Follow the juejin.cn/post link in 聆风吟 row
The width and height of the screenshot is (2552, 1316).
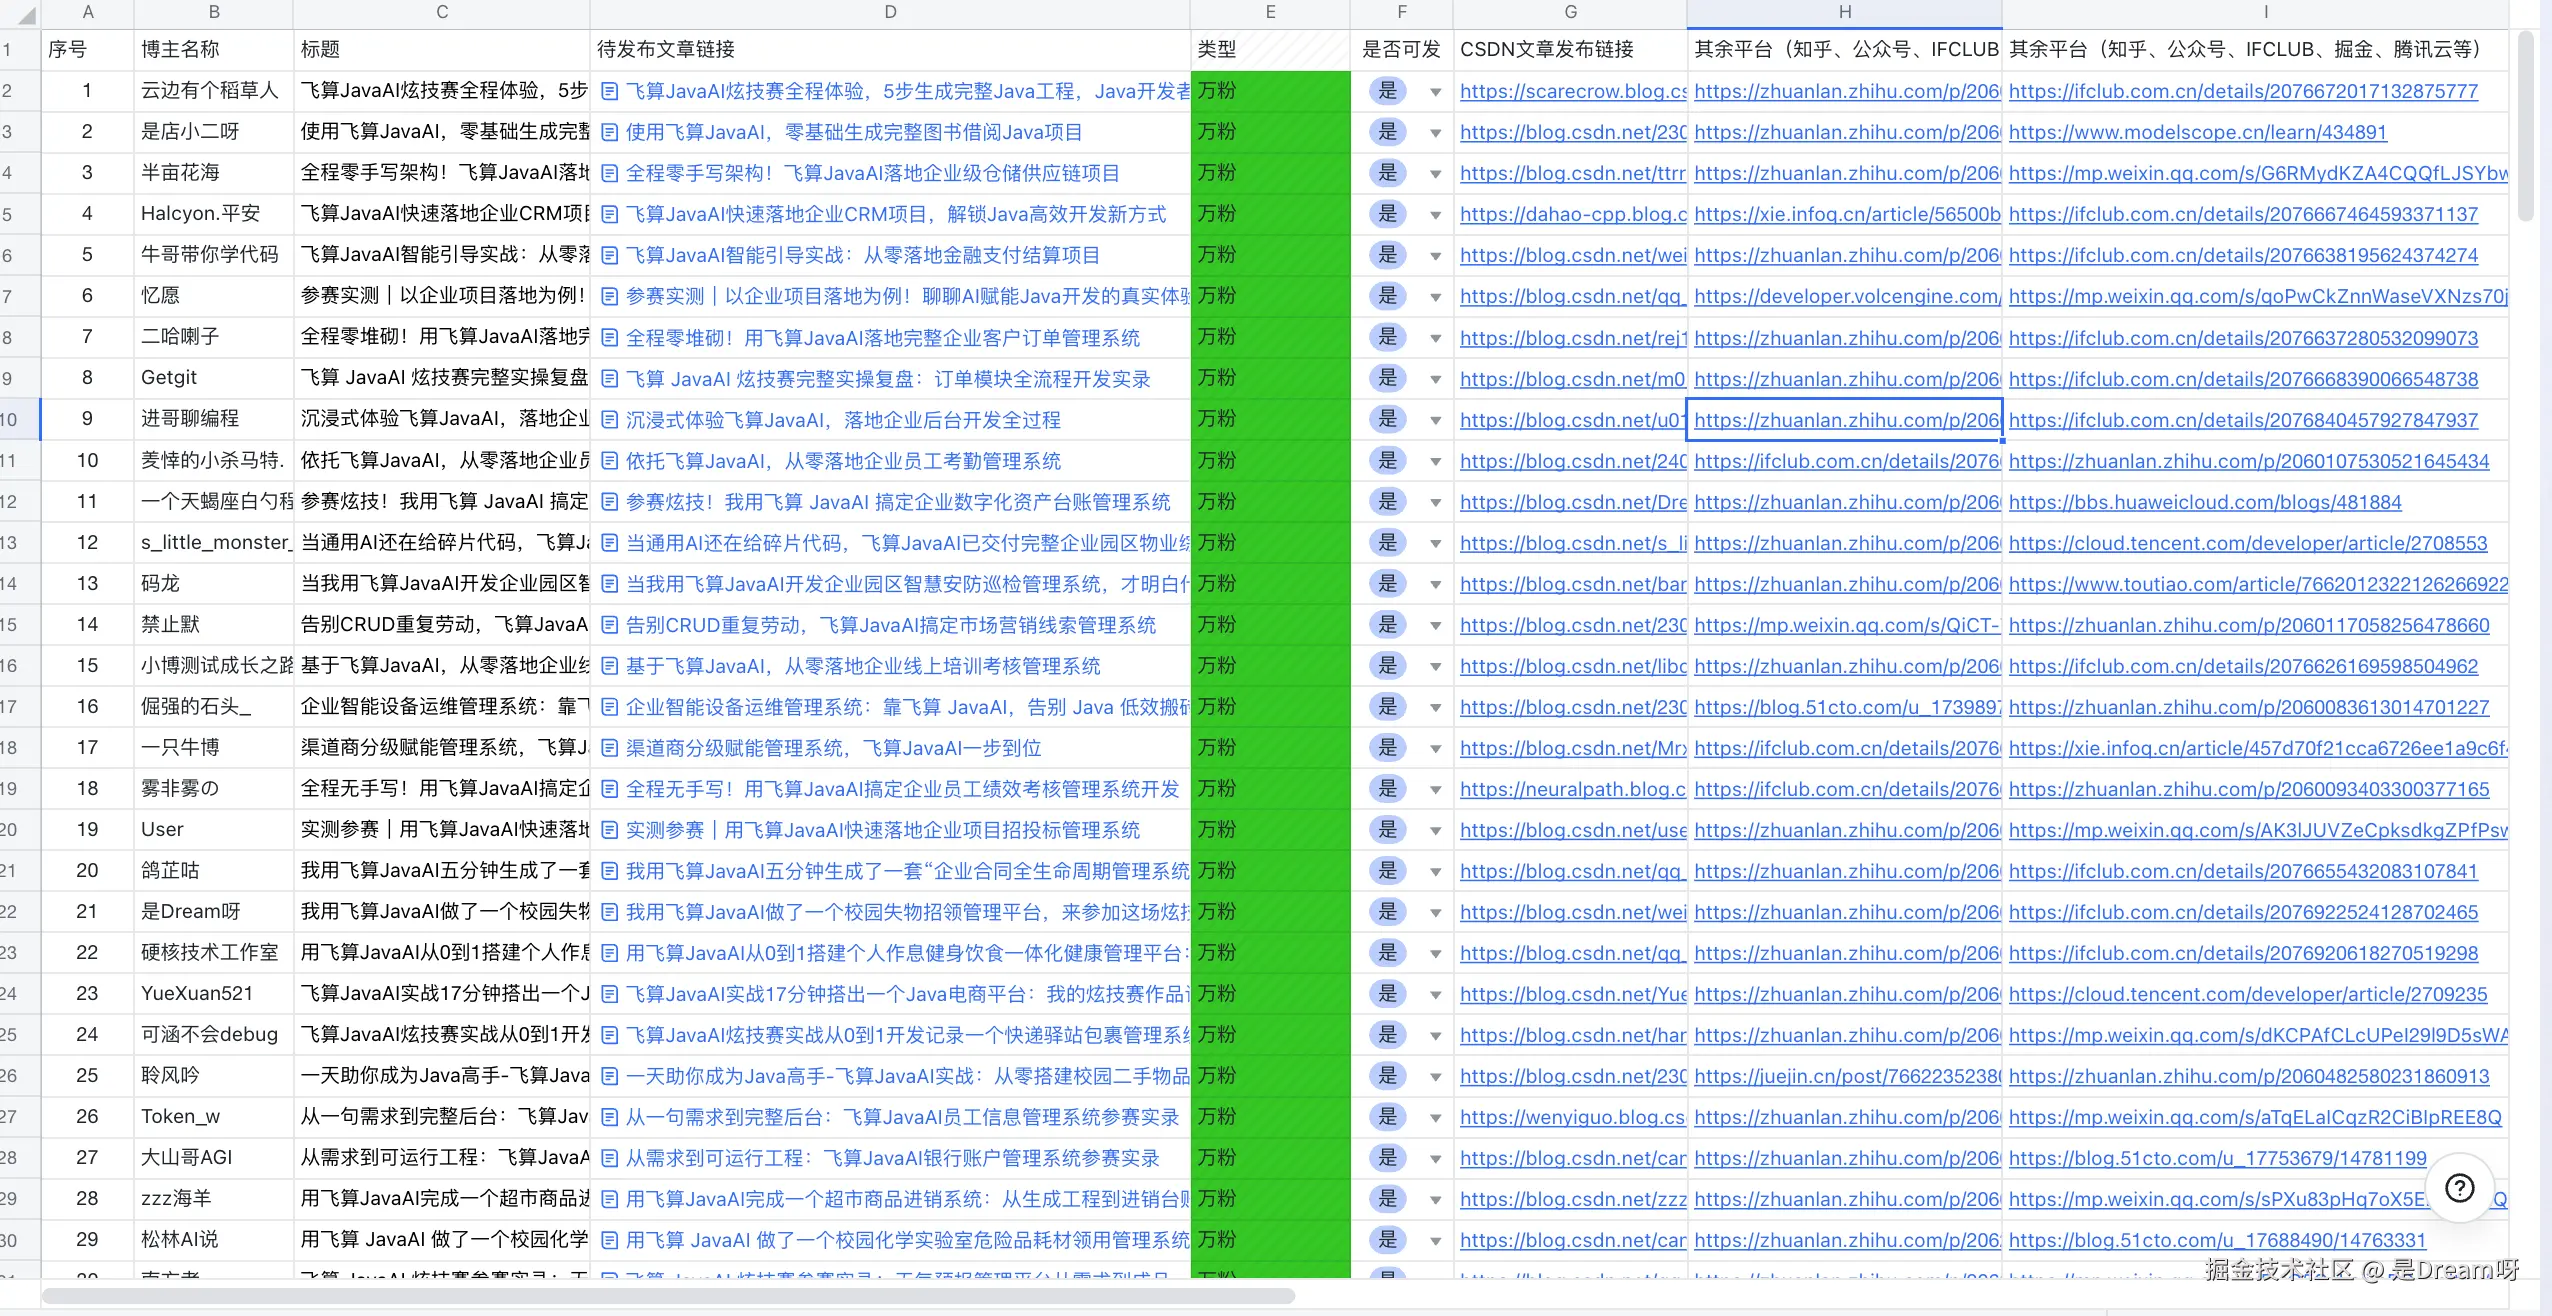pyautogui.click(x=1847, y=1076)
